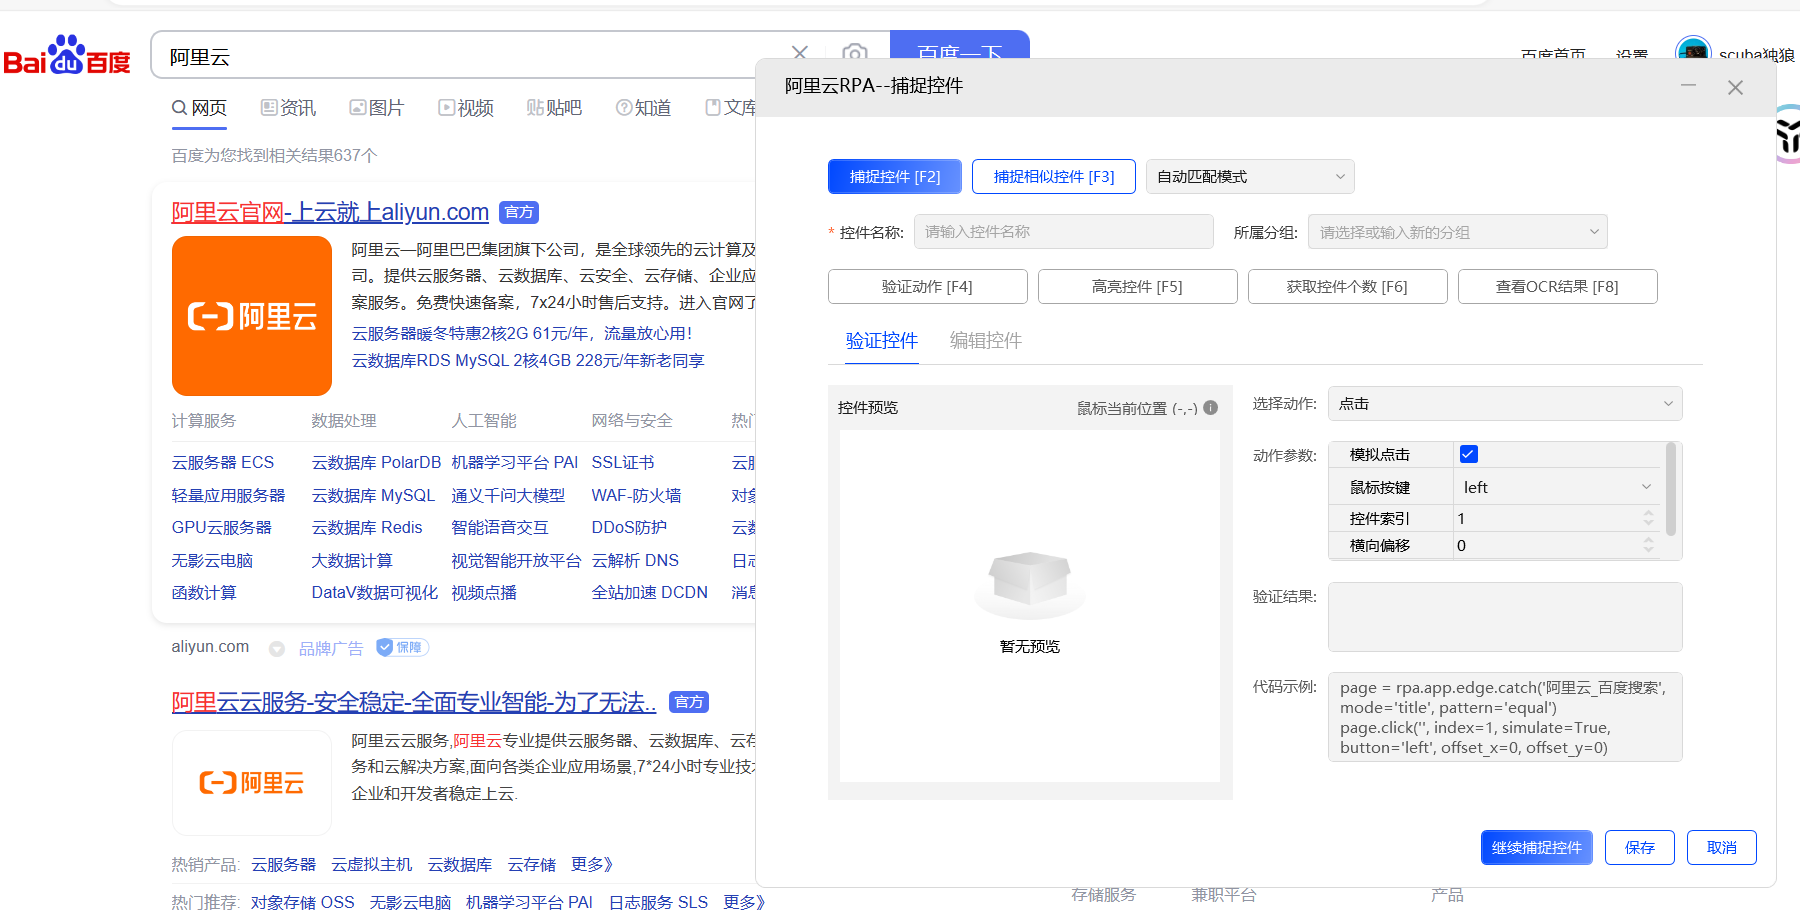Open Baidu image search camera icon
Screen dimensions: 1800x919
854,53
